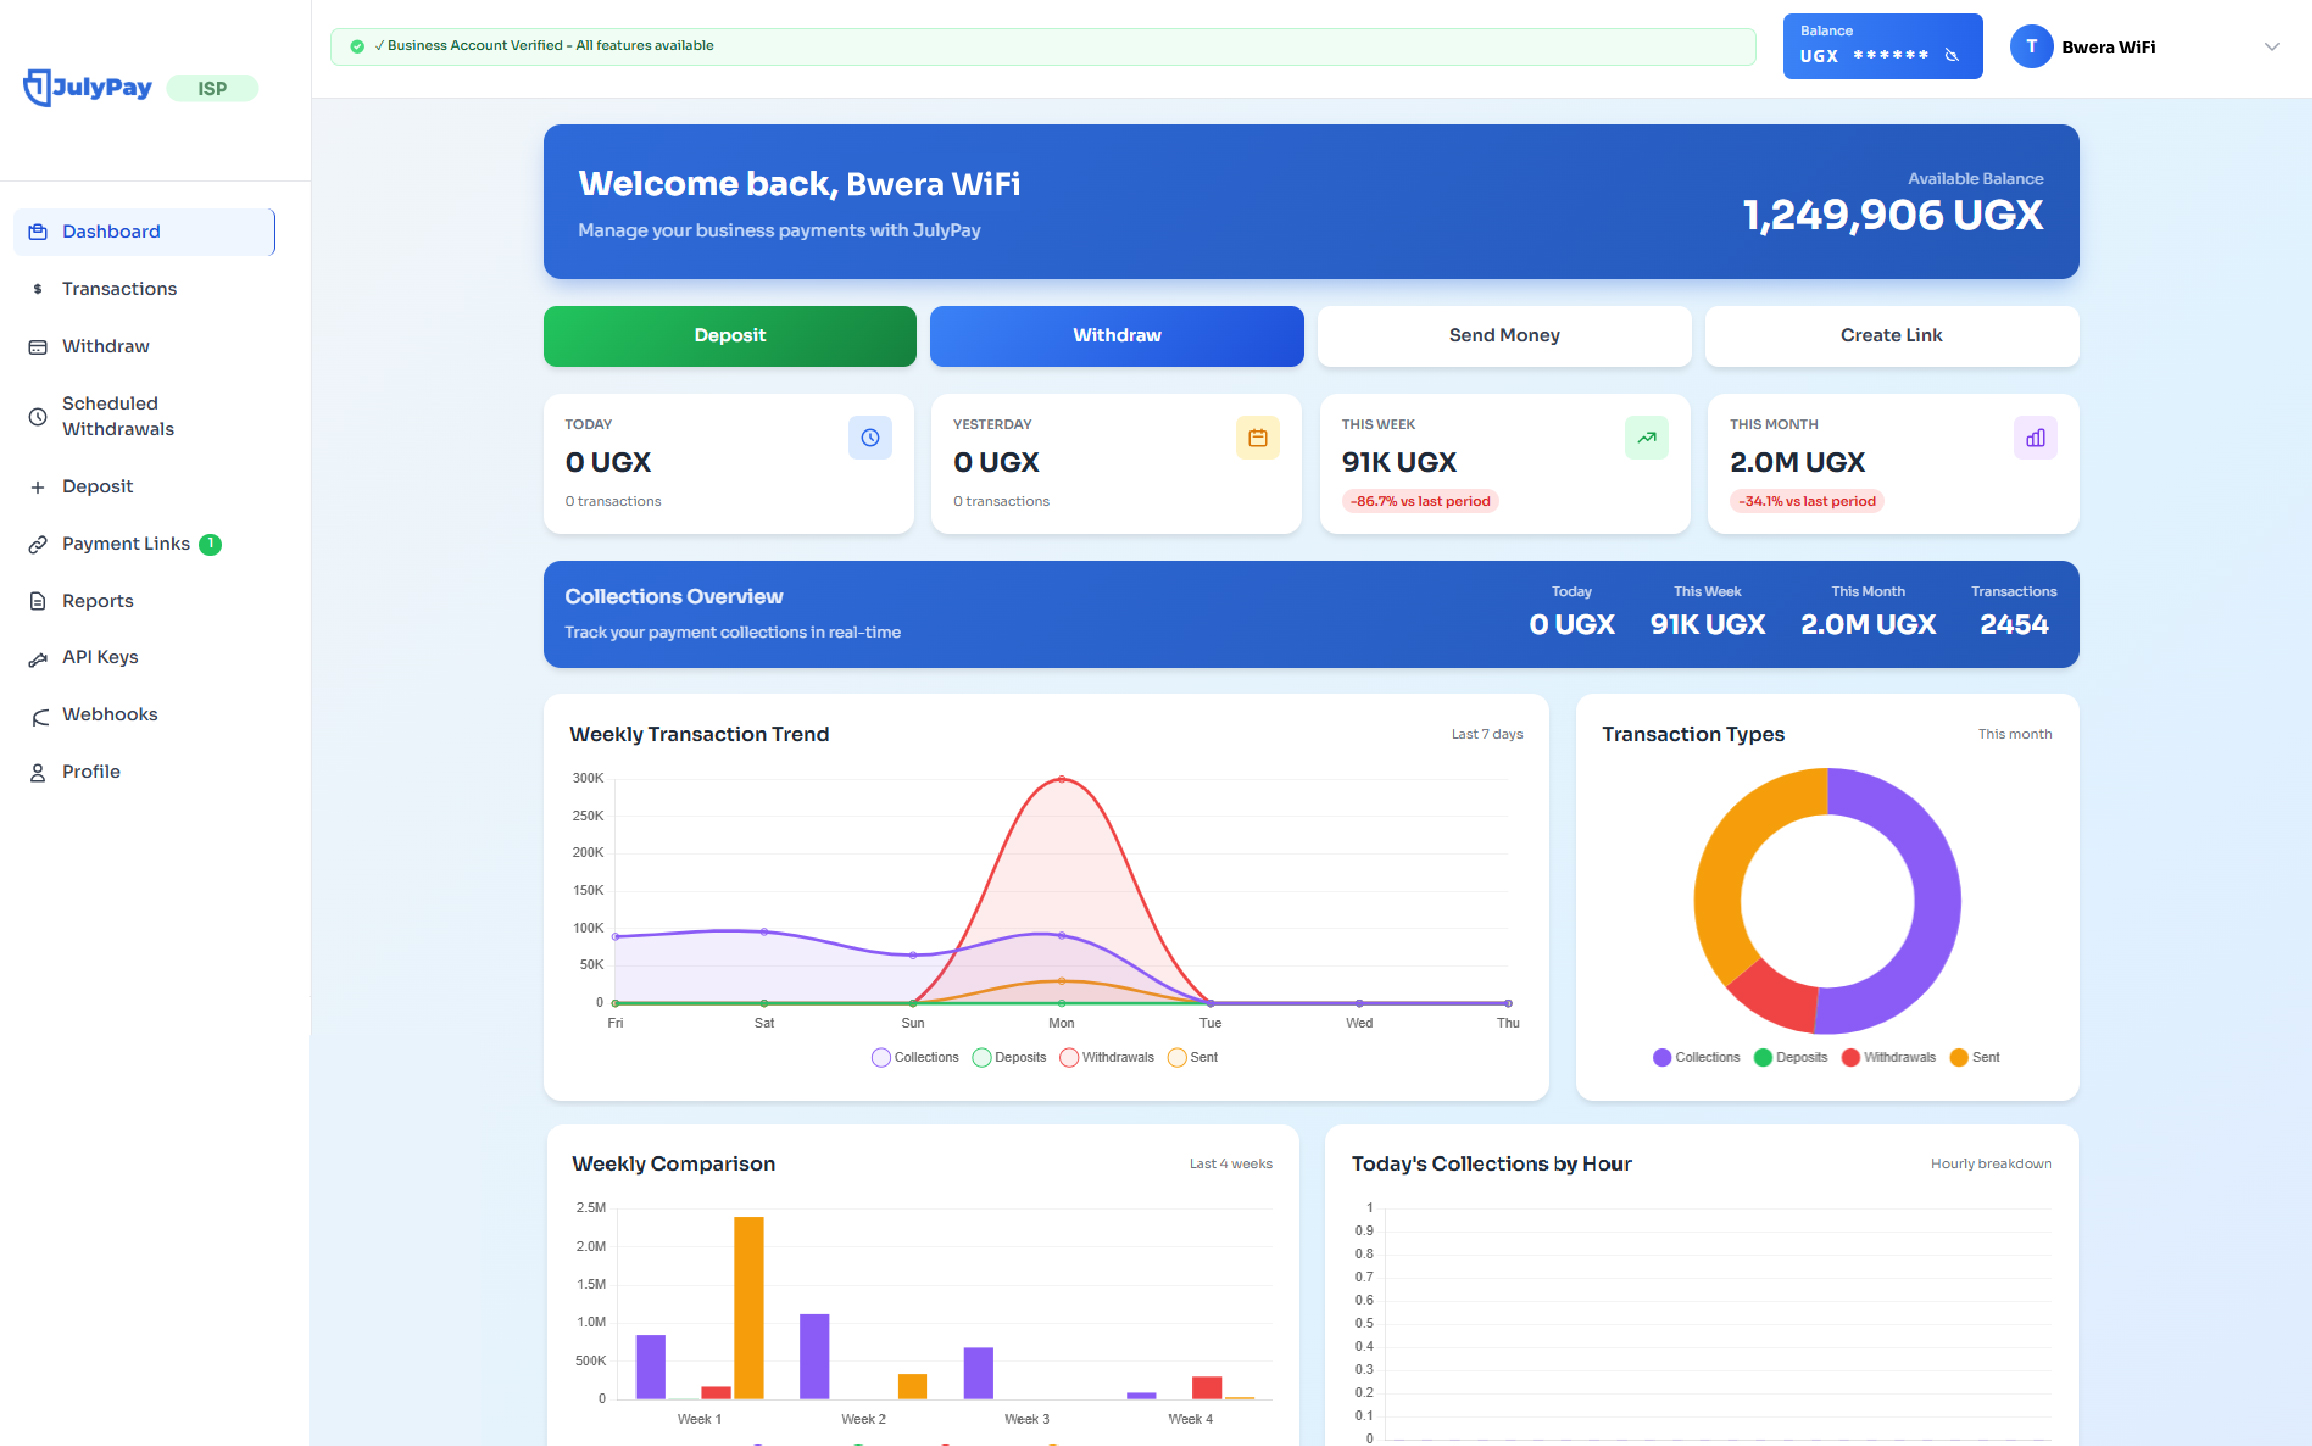The height and width of the screenshot is (1446, 2312).
Task: Click the bar chart icon on This Month card
Action: click(x=2035, y=438)
